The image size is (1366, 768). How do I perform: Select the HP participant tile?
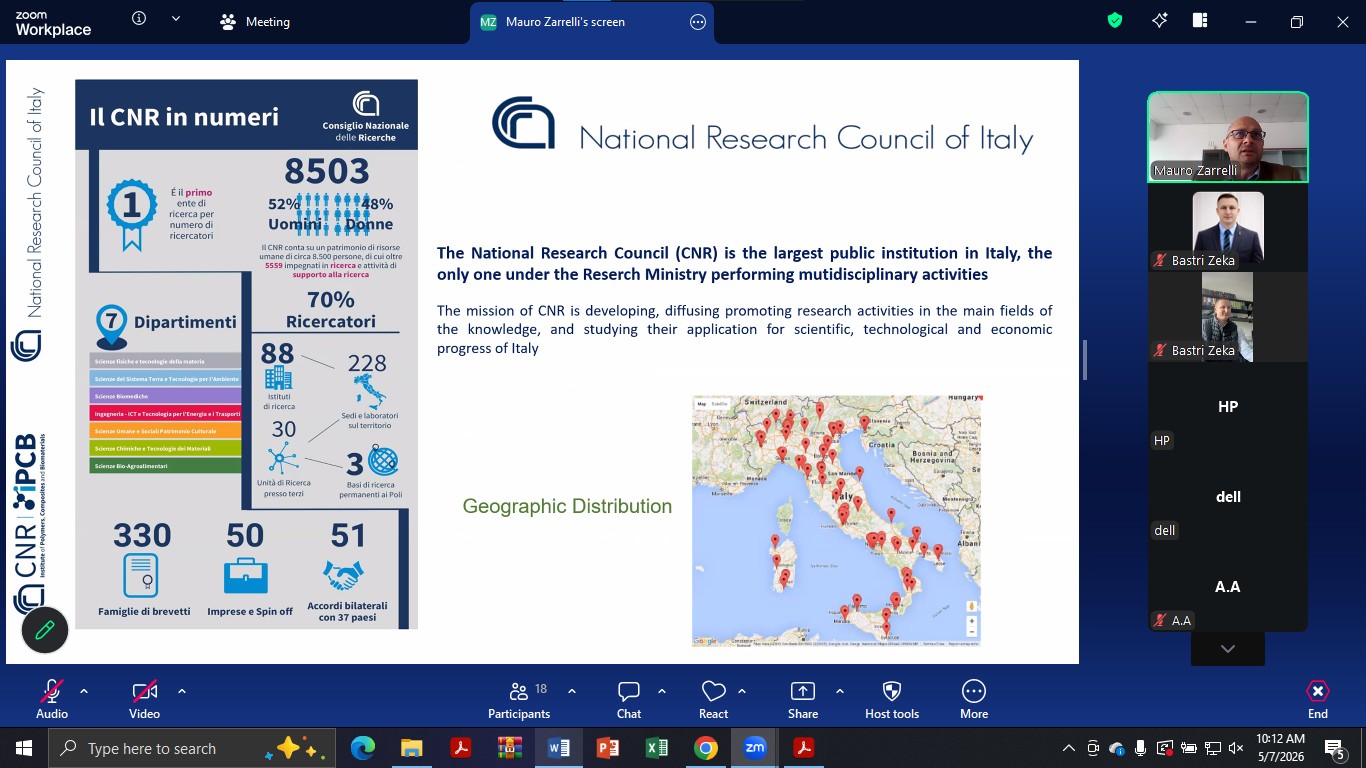(x=1228, y=407)
